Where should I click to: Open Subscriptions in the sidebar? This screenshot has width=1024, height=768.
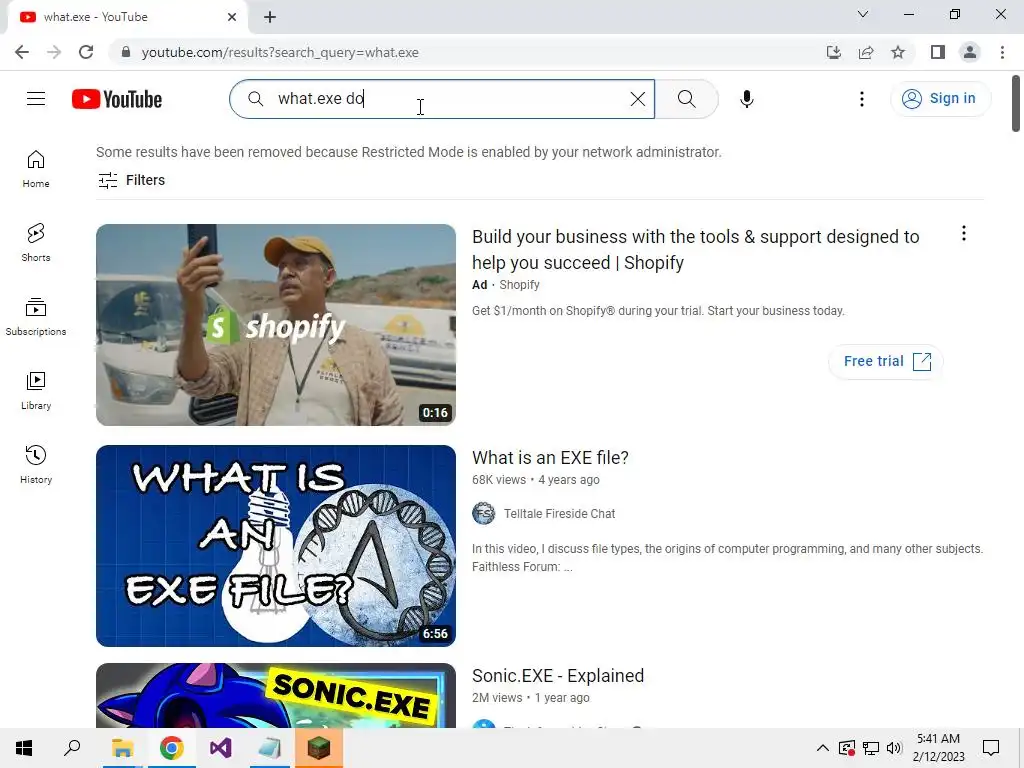(36, 317)
